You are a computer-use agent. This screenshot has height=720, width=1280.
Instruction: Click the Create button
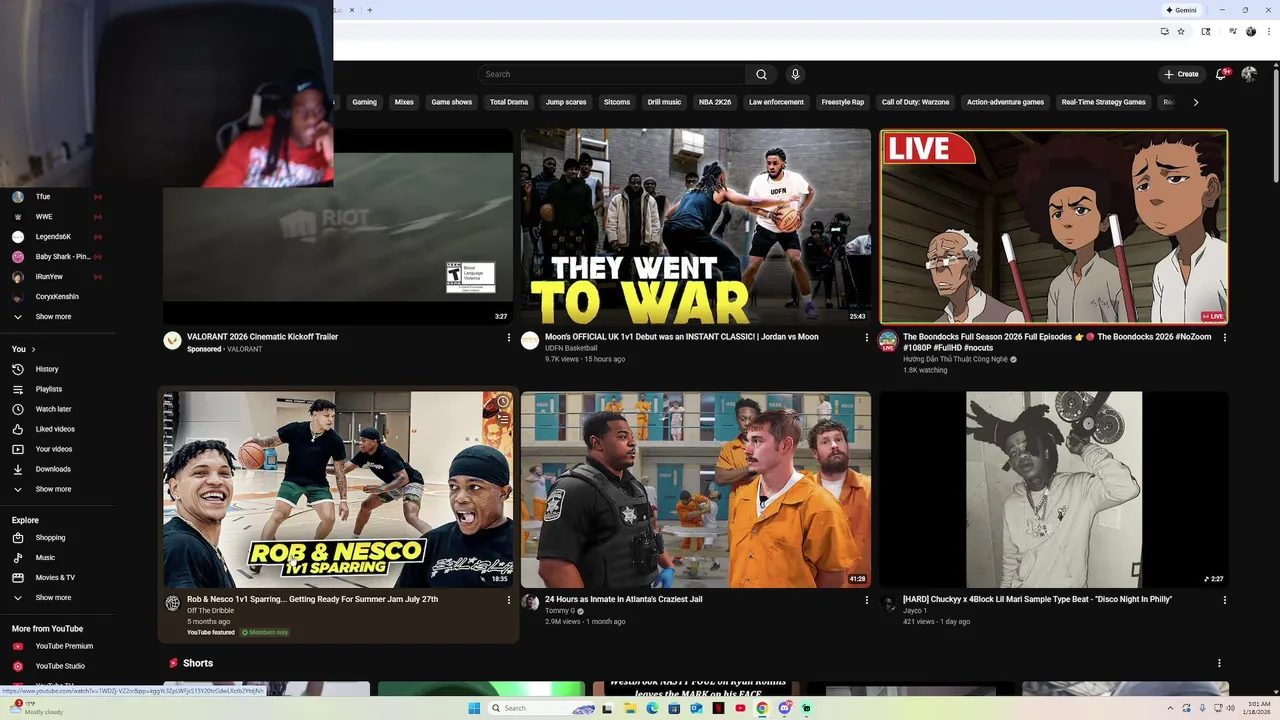(1181, 74)
